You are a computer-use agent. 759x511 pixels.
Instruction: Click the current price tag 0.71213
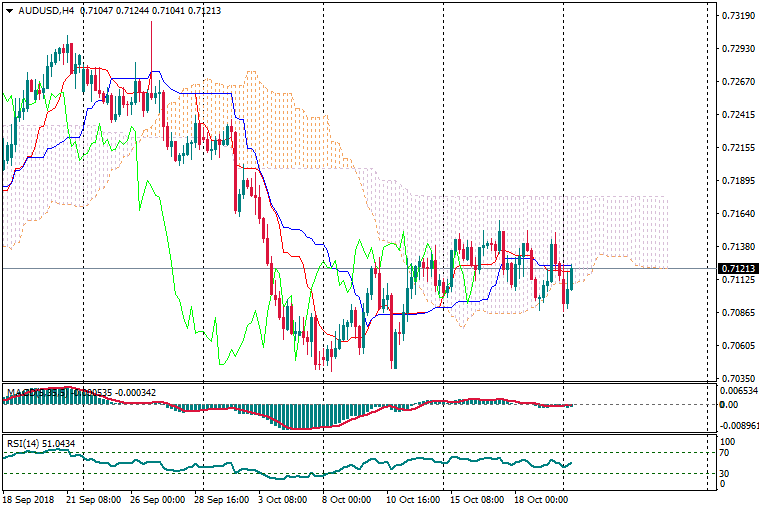(736, 268)
